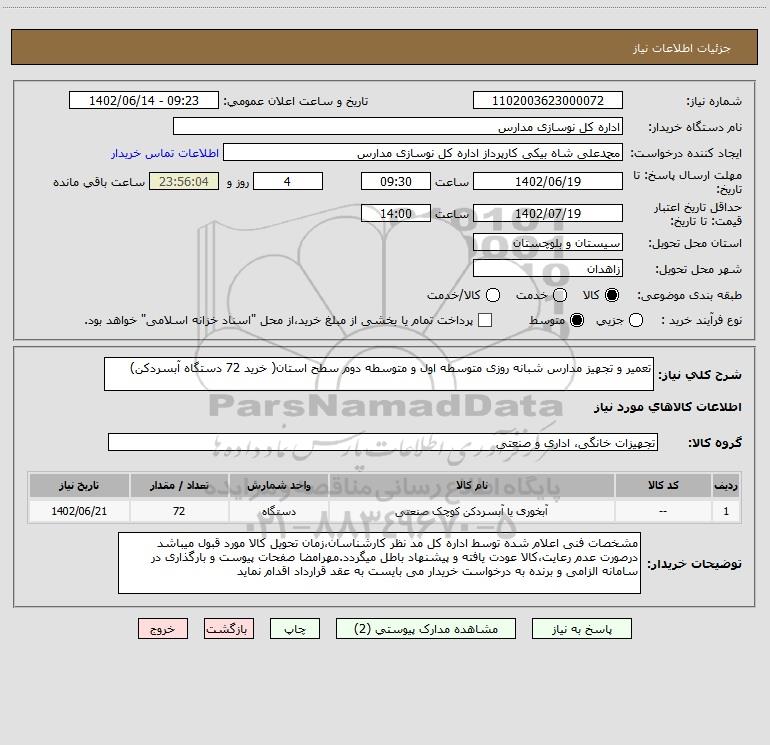Focus the شماره نیاز number field
The height and width of the screenshot is (745, 770).
548,101
